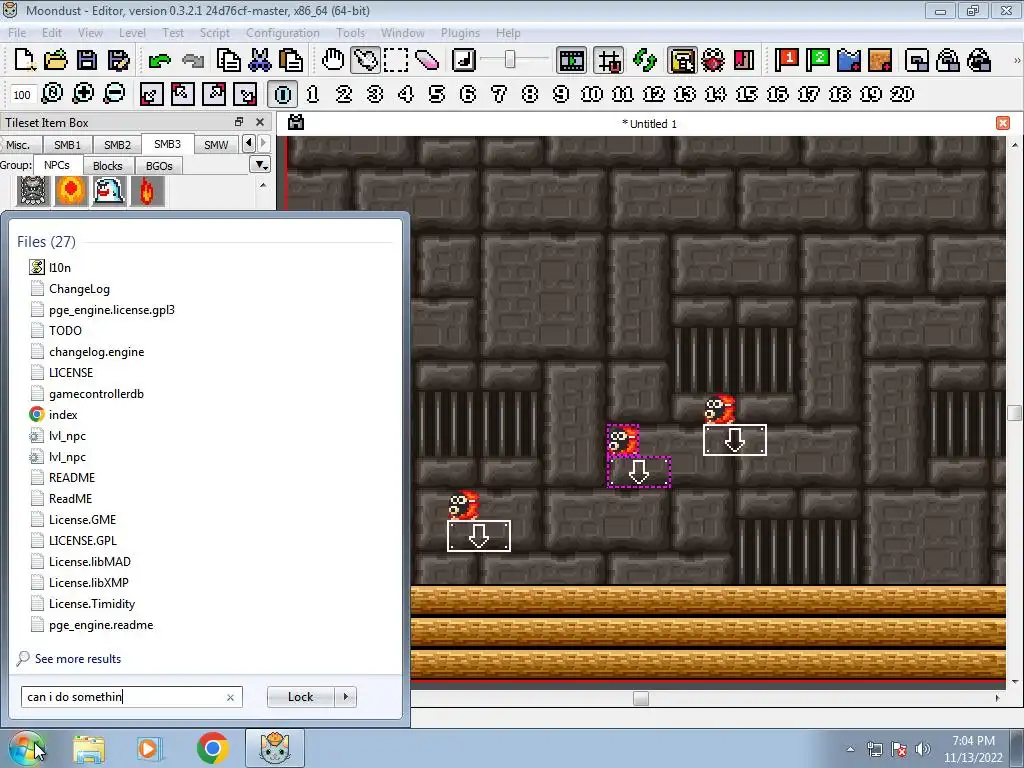Go to bottom-left section corner
Screen dimensions: 1024x768
(151, 94)
